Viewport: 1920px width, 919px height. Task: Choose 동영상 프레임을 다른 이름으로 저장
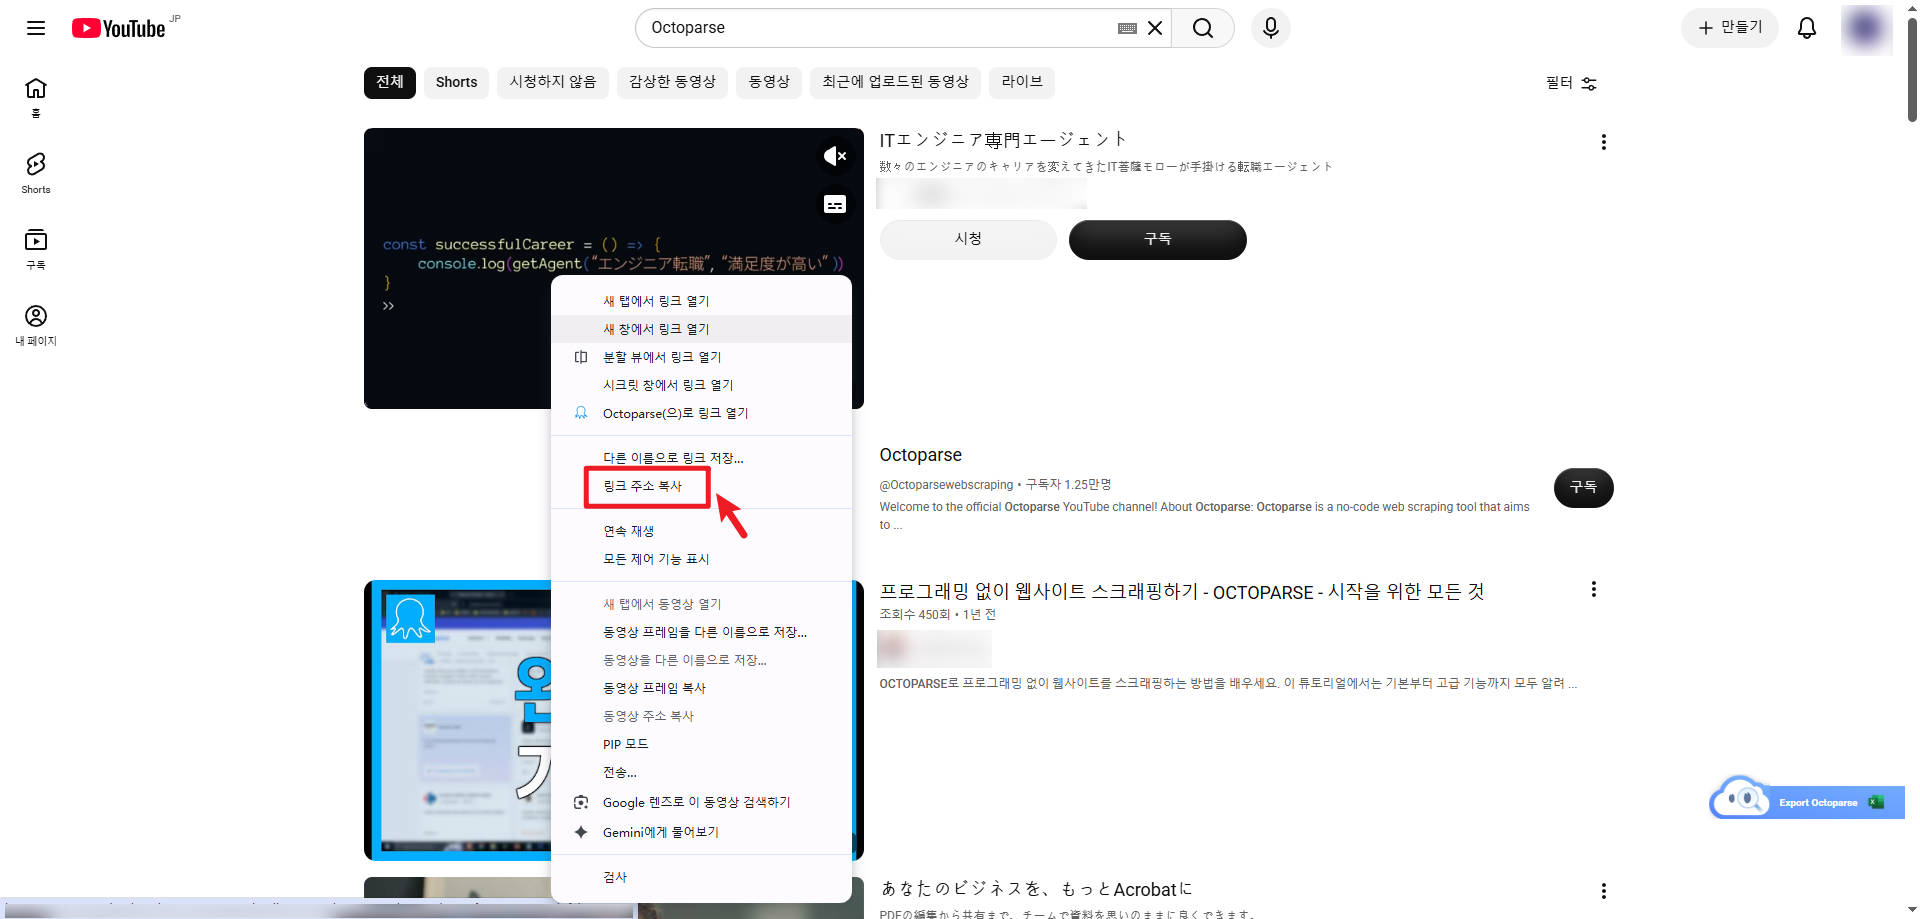click(701, 632)
